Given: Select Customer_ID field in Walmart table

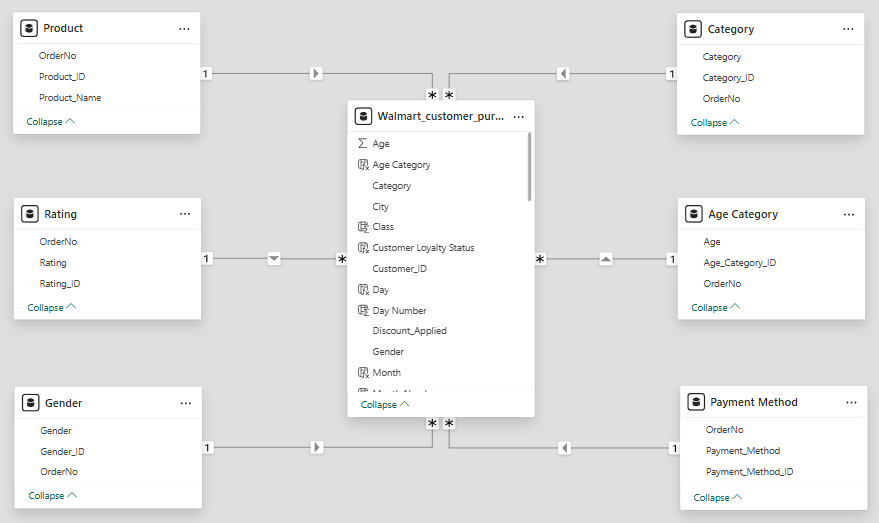Looking at the screenshot, I should 400,269.
